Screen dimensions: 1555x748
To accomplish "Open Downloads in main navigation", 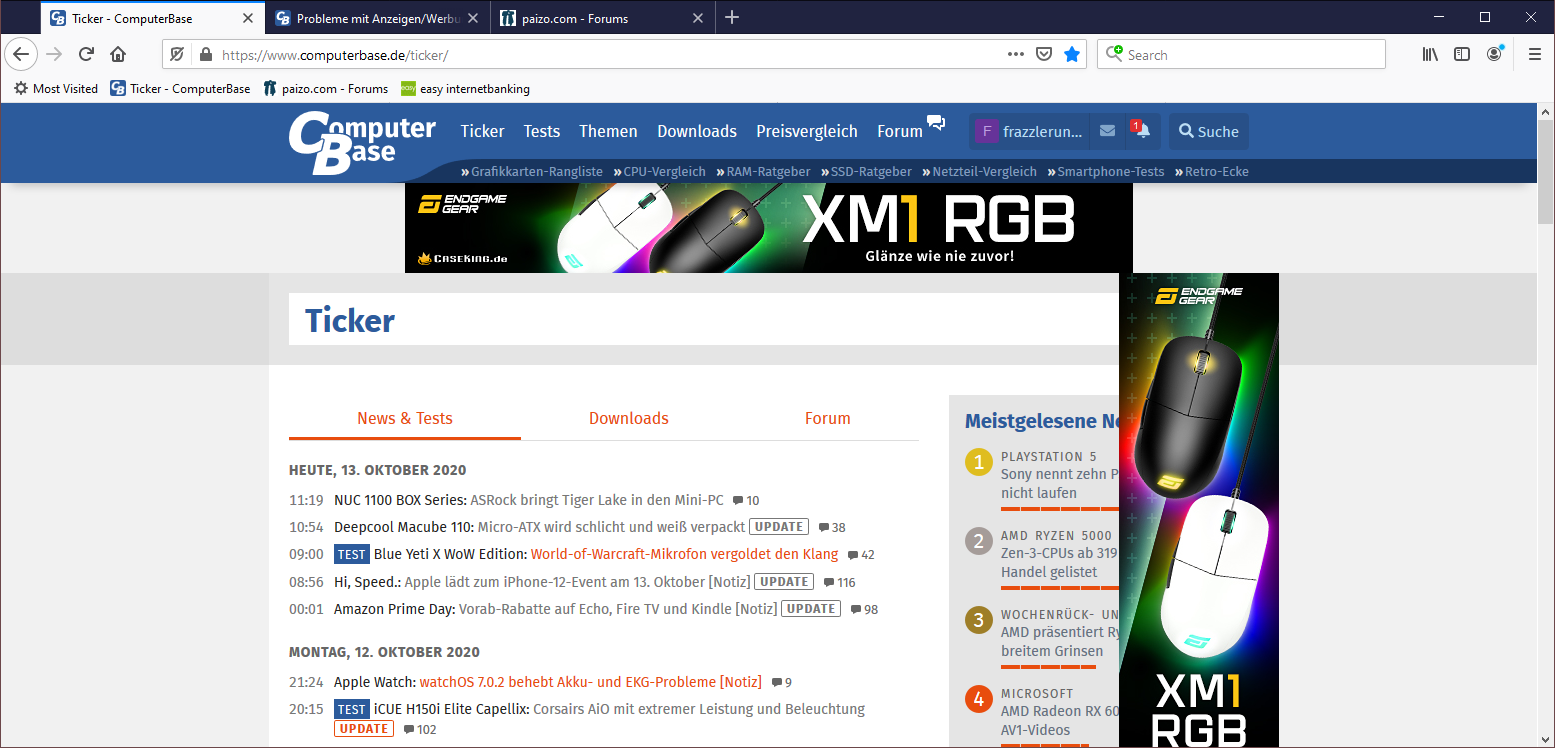I will [697, 131].
